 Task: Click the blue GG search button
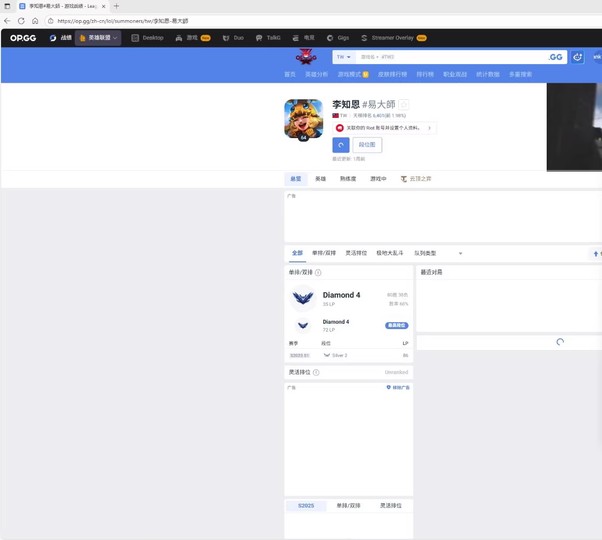[556, 57]
